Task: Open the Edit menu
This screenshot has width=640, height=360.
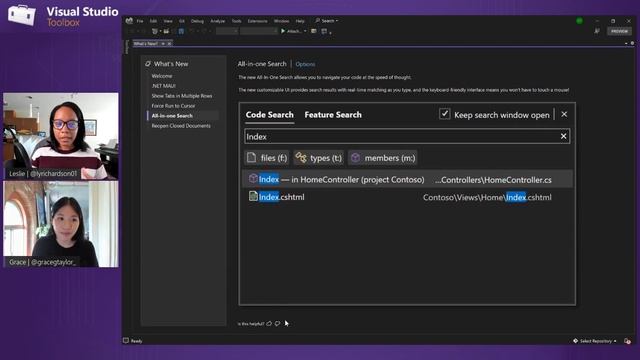Action: tap(153, 21)
